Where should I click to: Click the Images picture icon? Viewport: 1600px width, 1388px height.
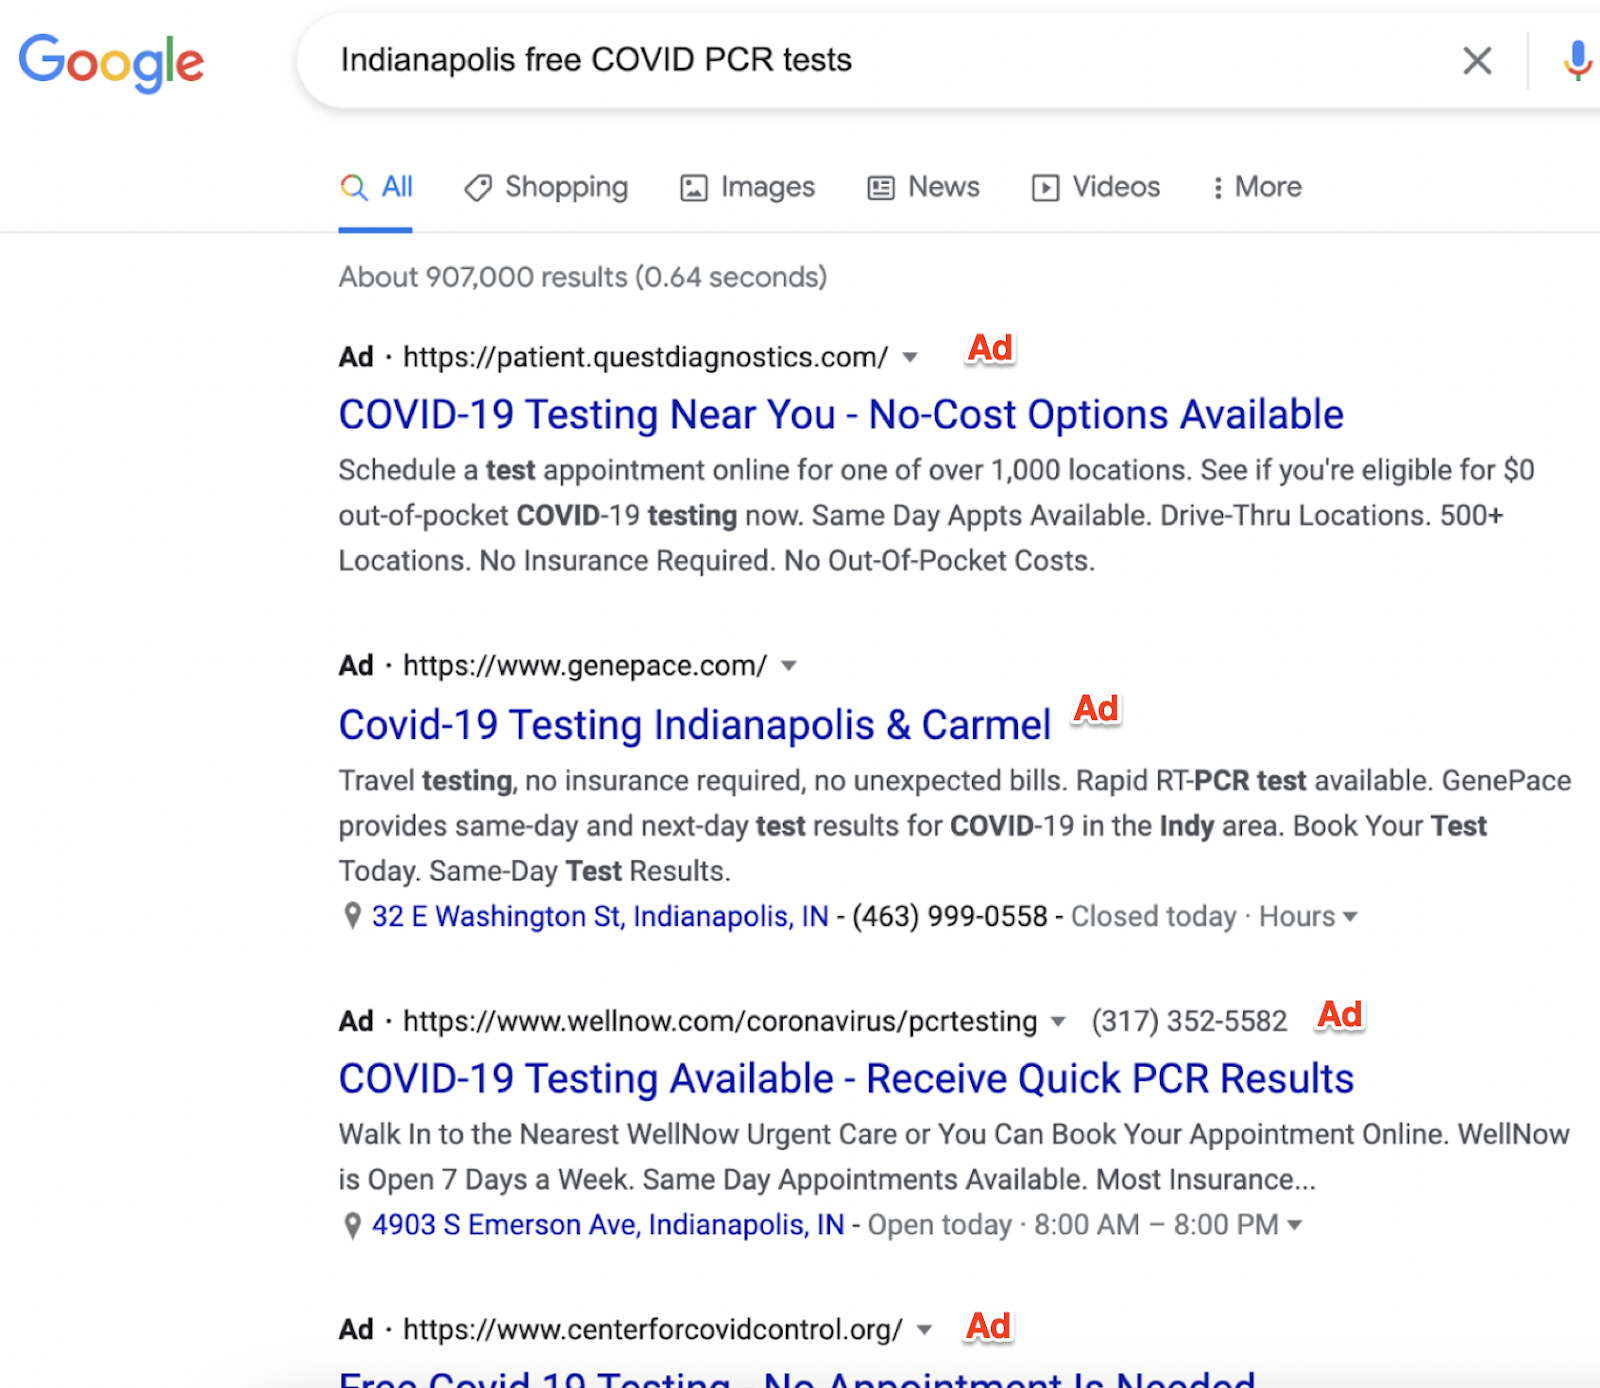pyautogui.click(x=694, y=188)
